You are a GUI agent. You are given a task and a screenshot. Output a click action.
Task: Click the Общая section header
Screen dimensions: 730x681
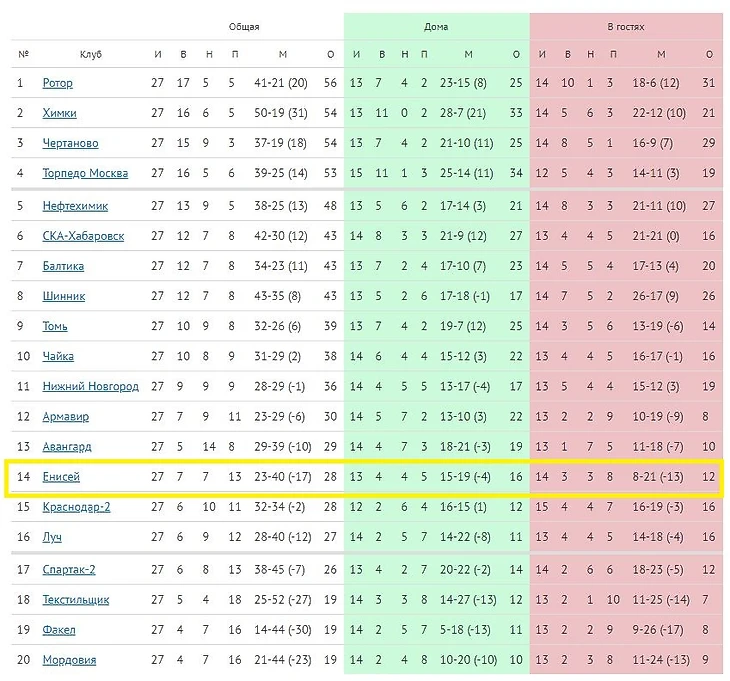[x=244, y=27]
